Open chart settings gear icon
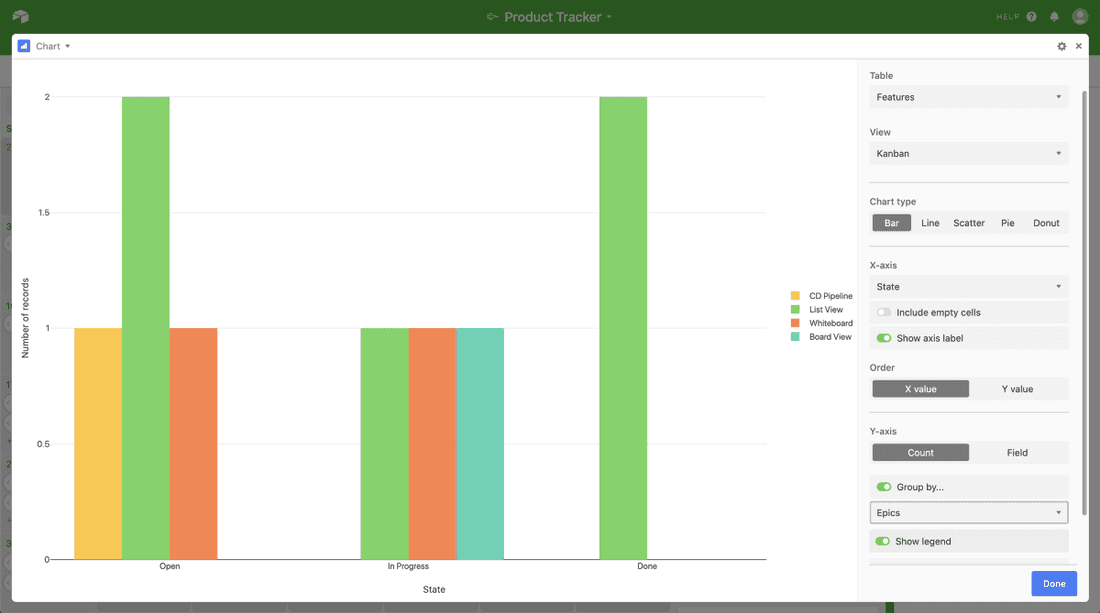Viewport: 1100px width, 613px height. coord(1062,46)
